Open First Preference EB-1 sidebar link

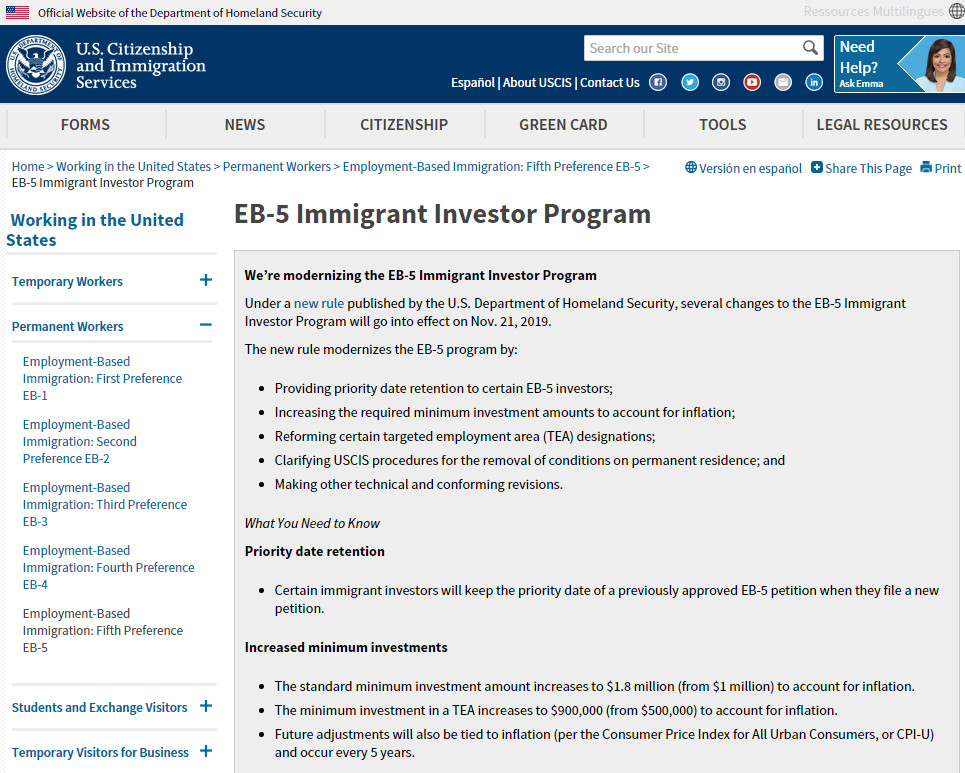[102, 378]
